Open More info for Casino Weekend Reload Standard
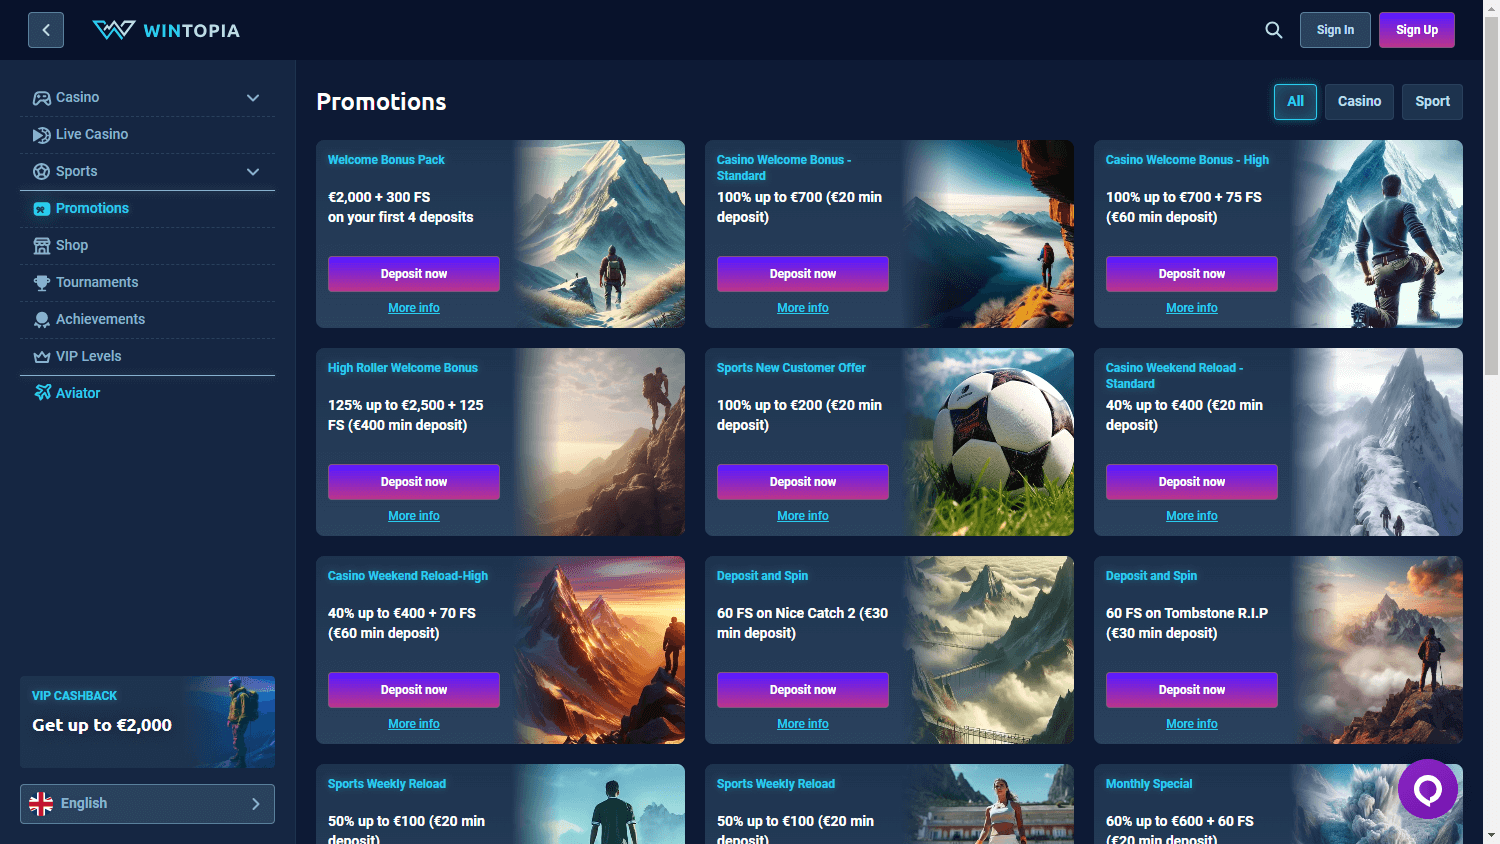 click(x=1192, y=516)
